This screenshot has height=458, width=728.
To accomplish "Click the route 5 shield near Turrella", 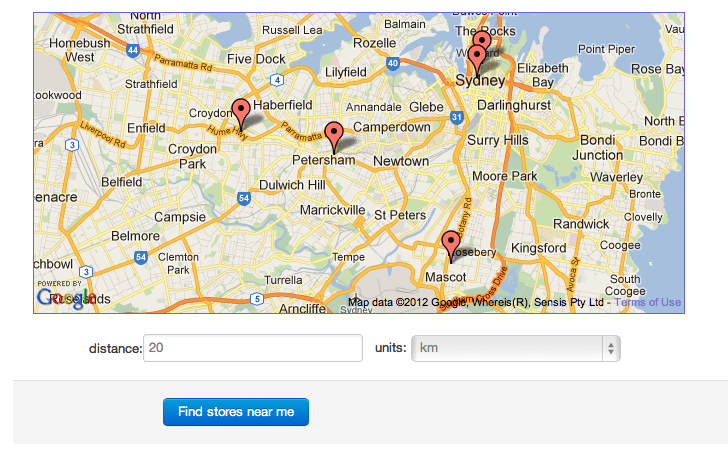I will click(257, 298).
